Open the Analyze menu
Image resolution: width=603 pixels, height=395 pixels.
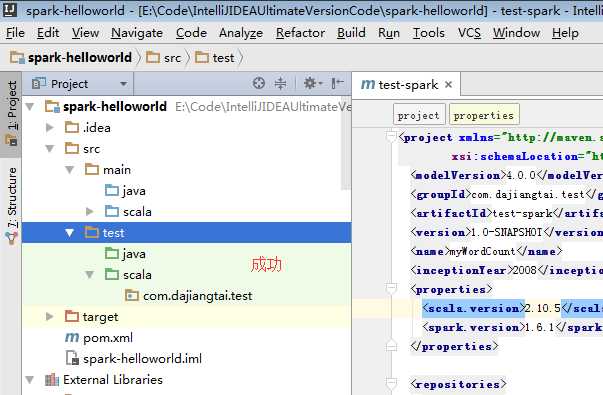click(x=241, y=33)
